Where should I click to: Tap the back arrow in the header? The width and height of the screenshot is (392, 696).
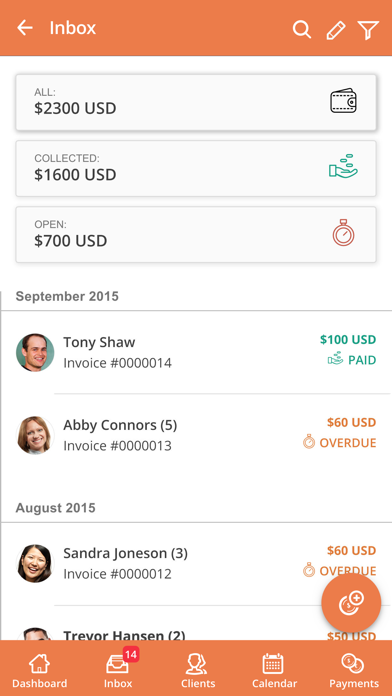click(25, 28)
